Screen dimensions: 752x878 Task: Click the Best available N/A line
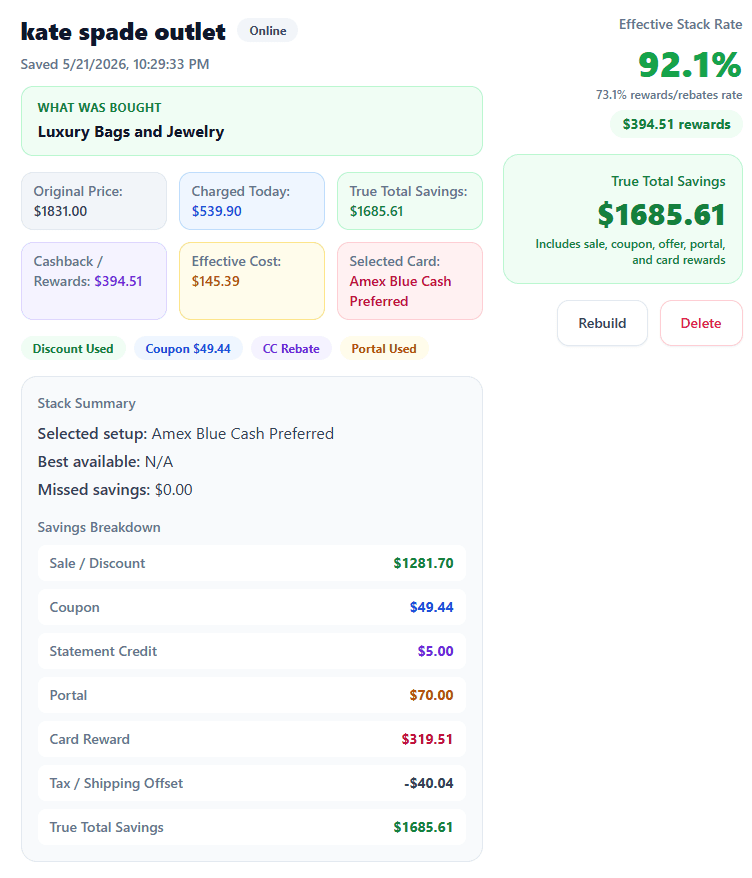coord(105,461)
